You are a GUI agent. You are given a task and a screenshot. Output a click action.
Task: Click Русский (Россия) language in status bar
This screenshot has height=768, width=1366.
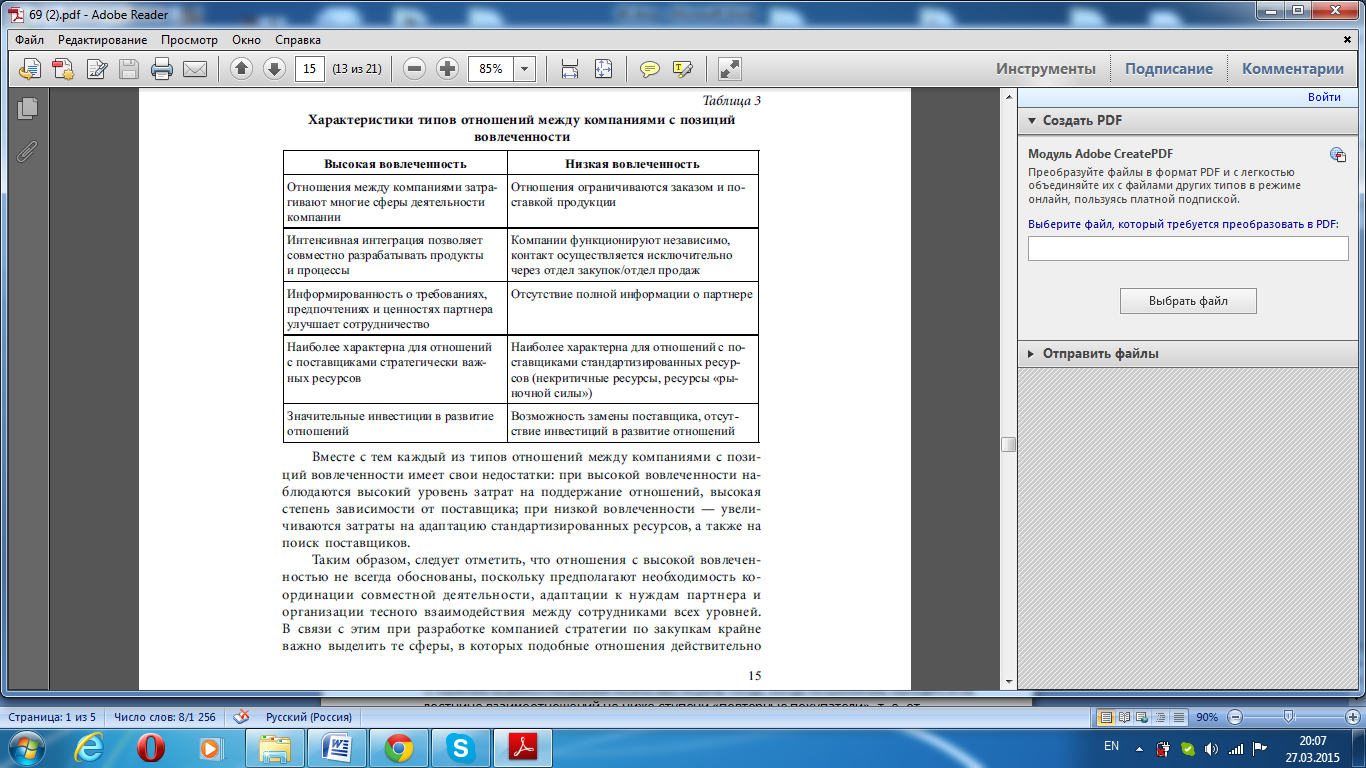[x=308, y=717]
